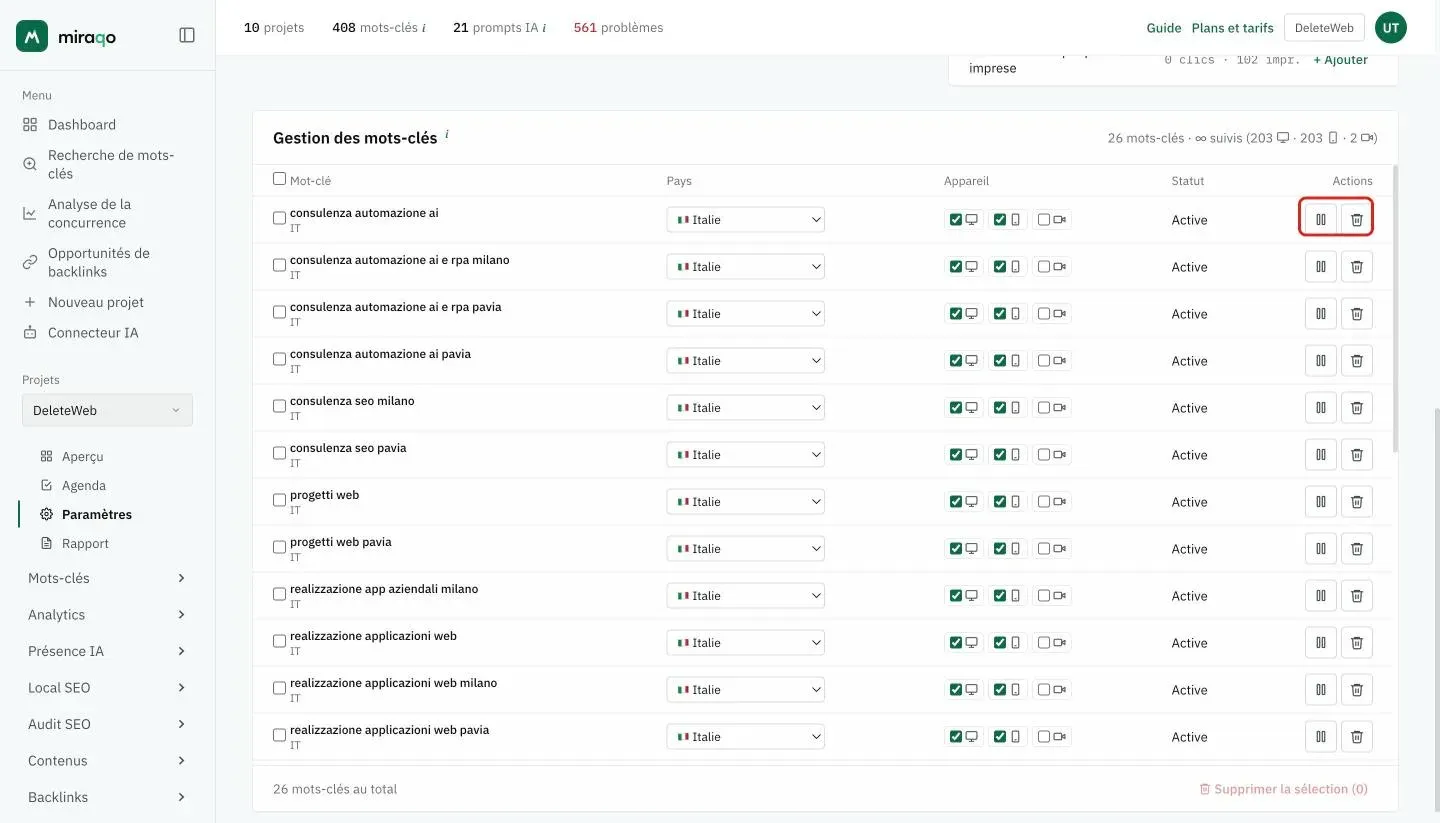Delete keyword "realizzazione applicazioni web"

coord(1356,643)
